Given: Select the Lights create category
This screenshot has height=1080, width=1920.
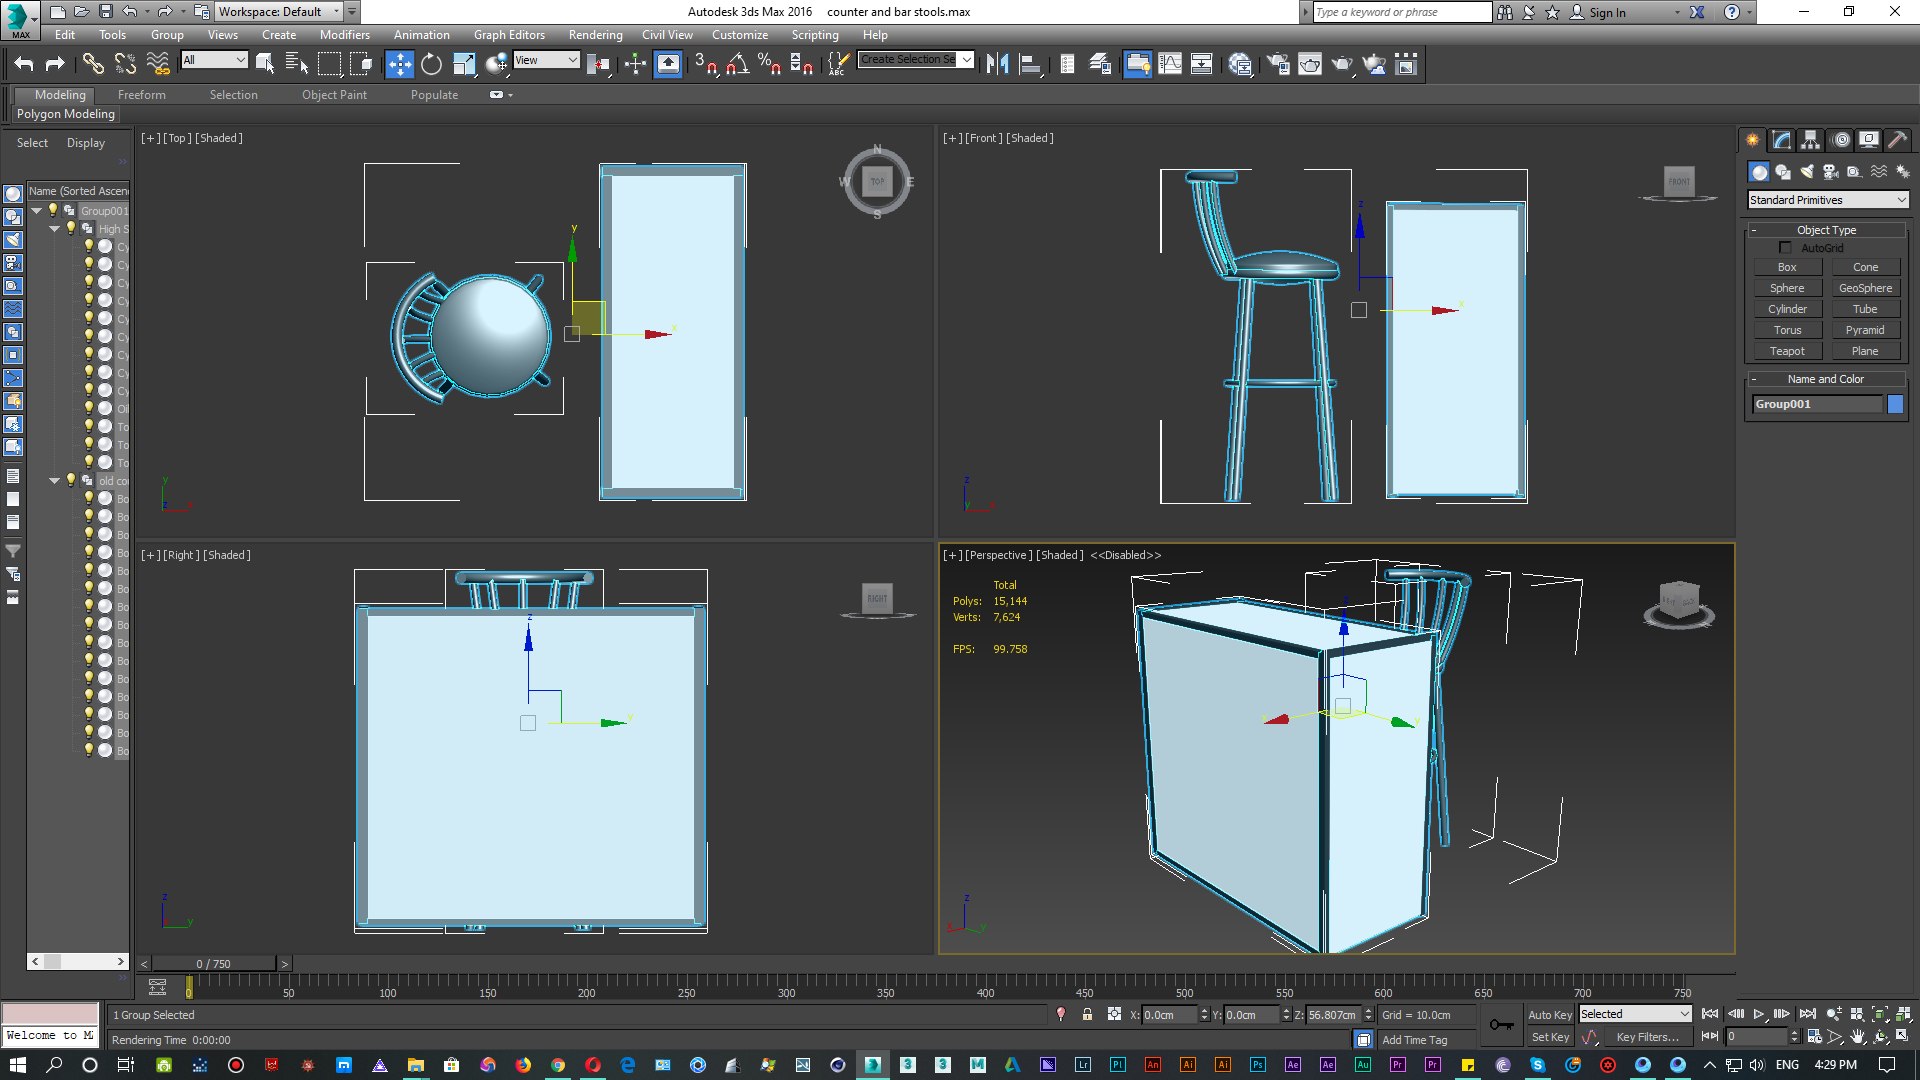Looking at the screenshot, I should tap(1807, 172).
